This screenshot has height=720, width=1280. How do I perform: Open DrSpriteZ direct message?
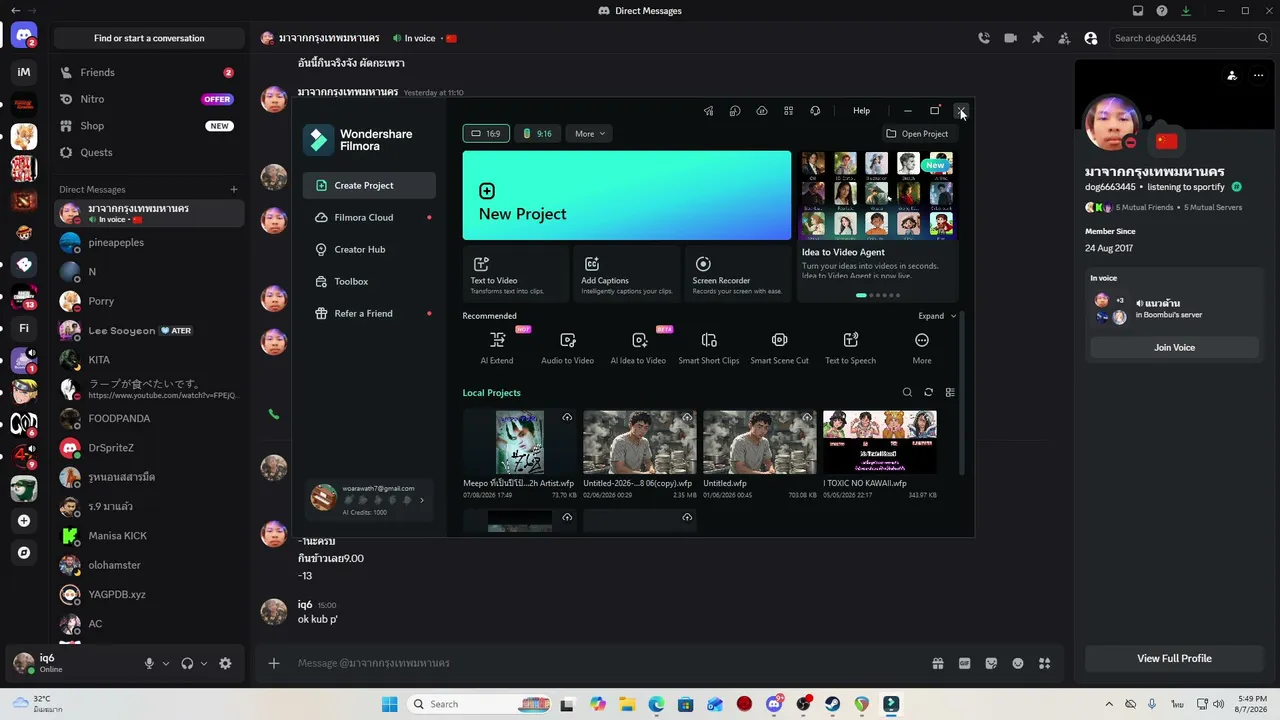tap(149, 448)
